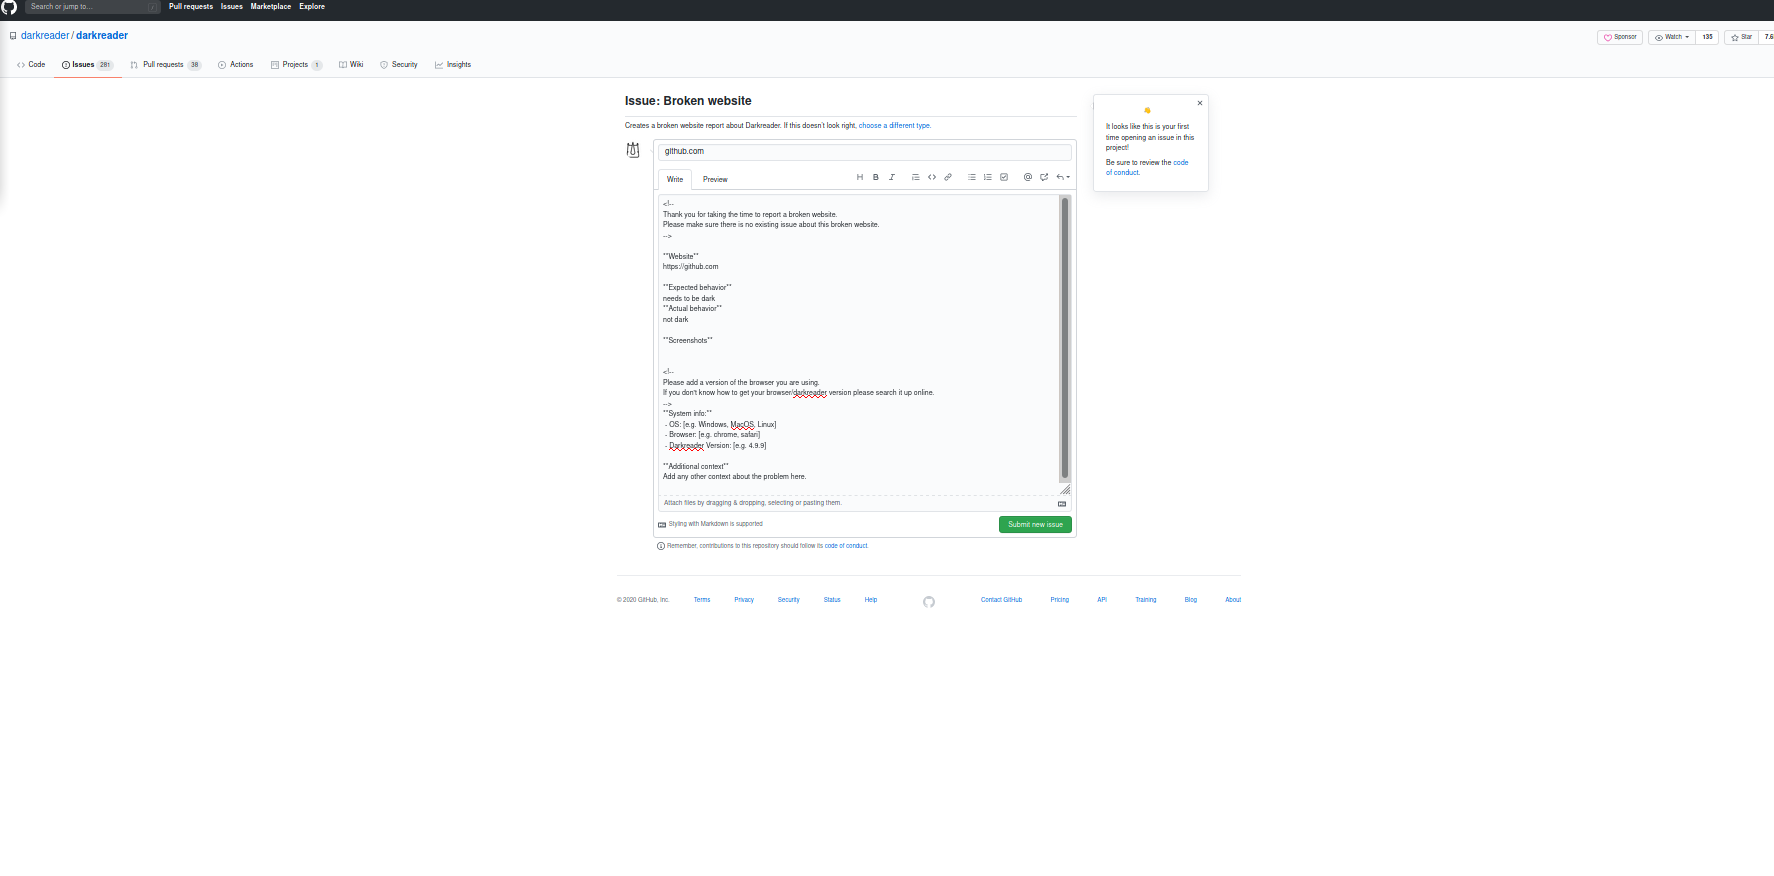
Task: Insert a quote using the quote icon
Action: (x=915, y=177)
